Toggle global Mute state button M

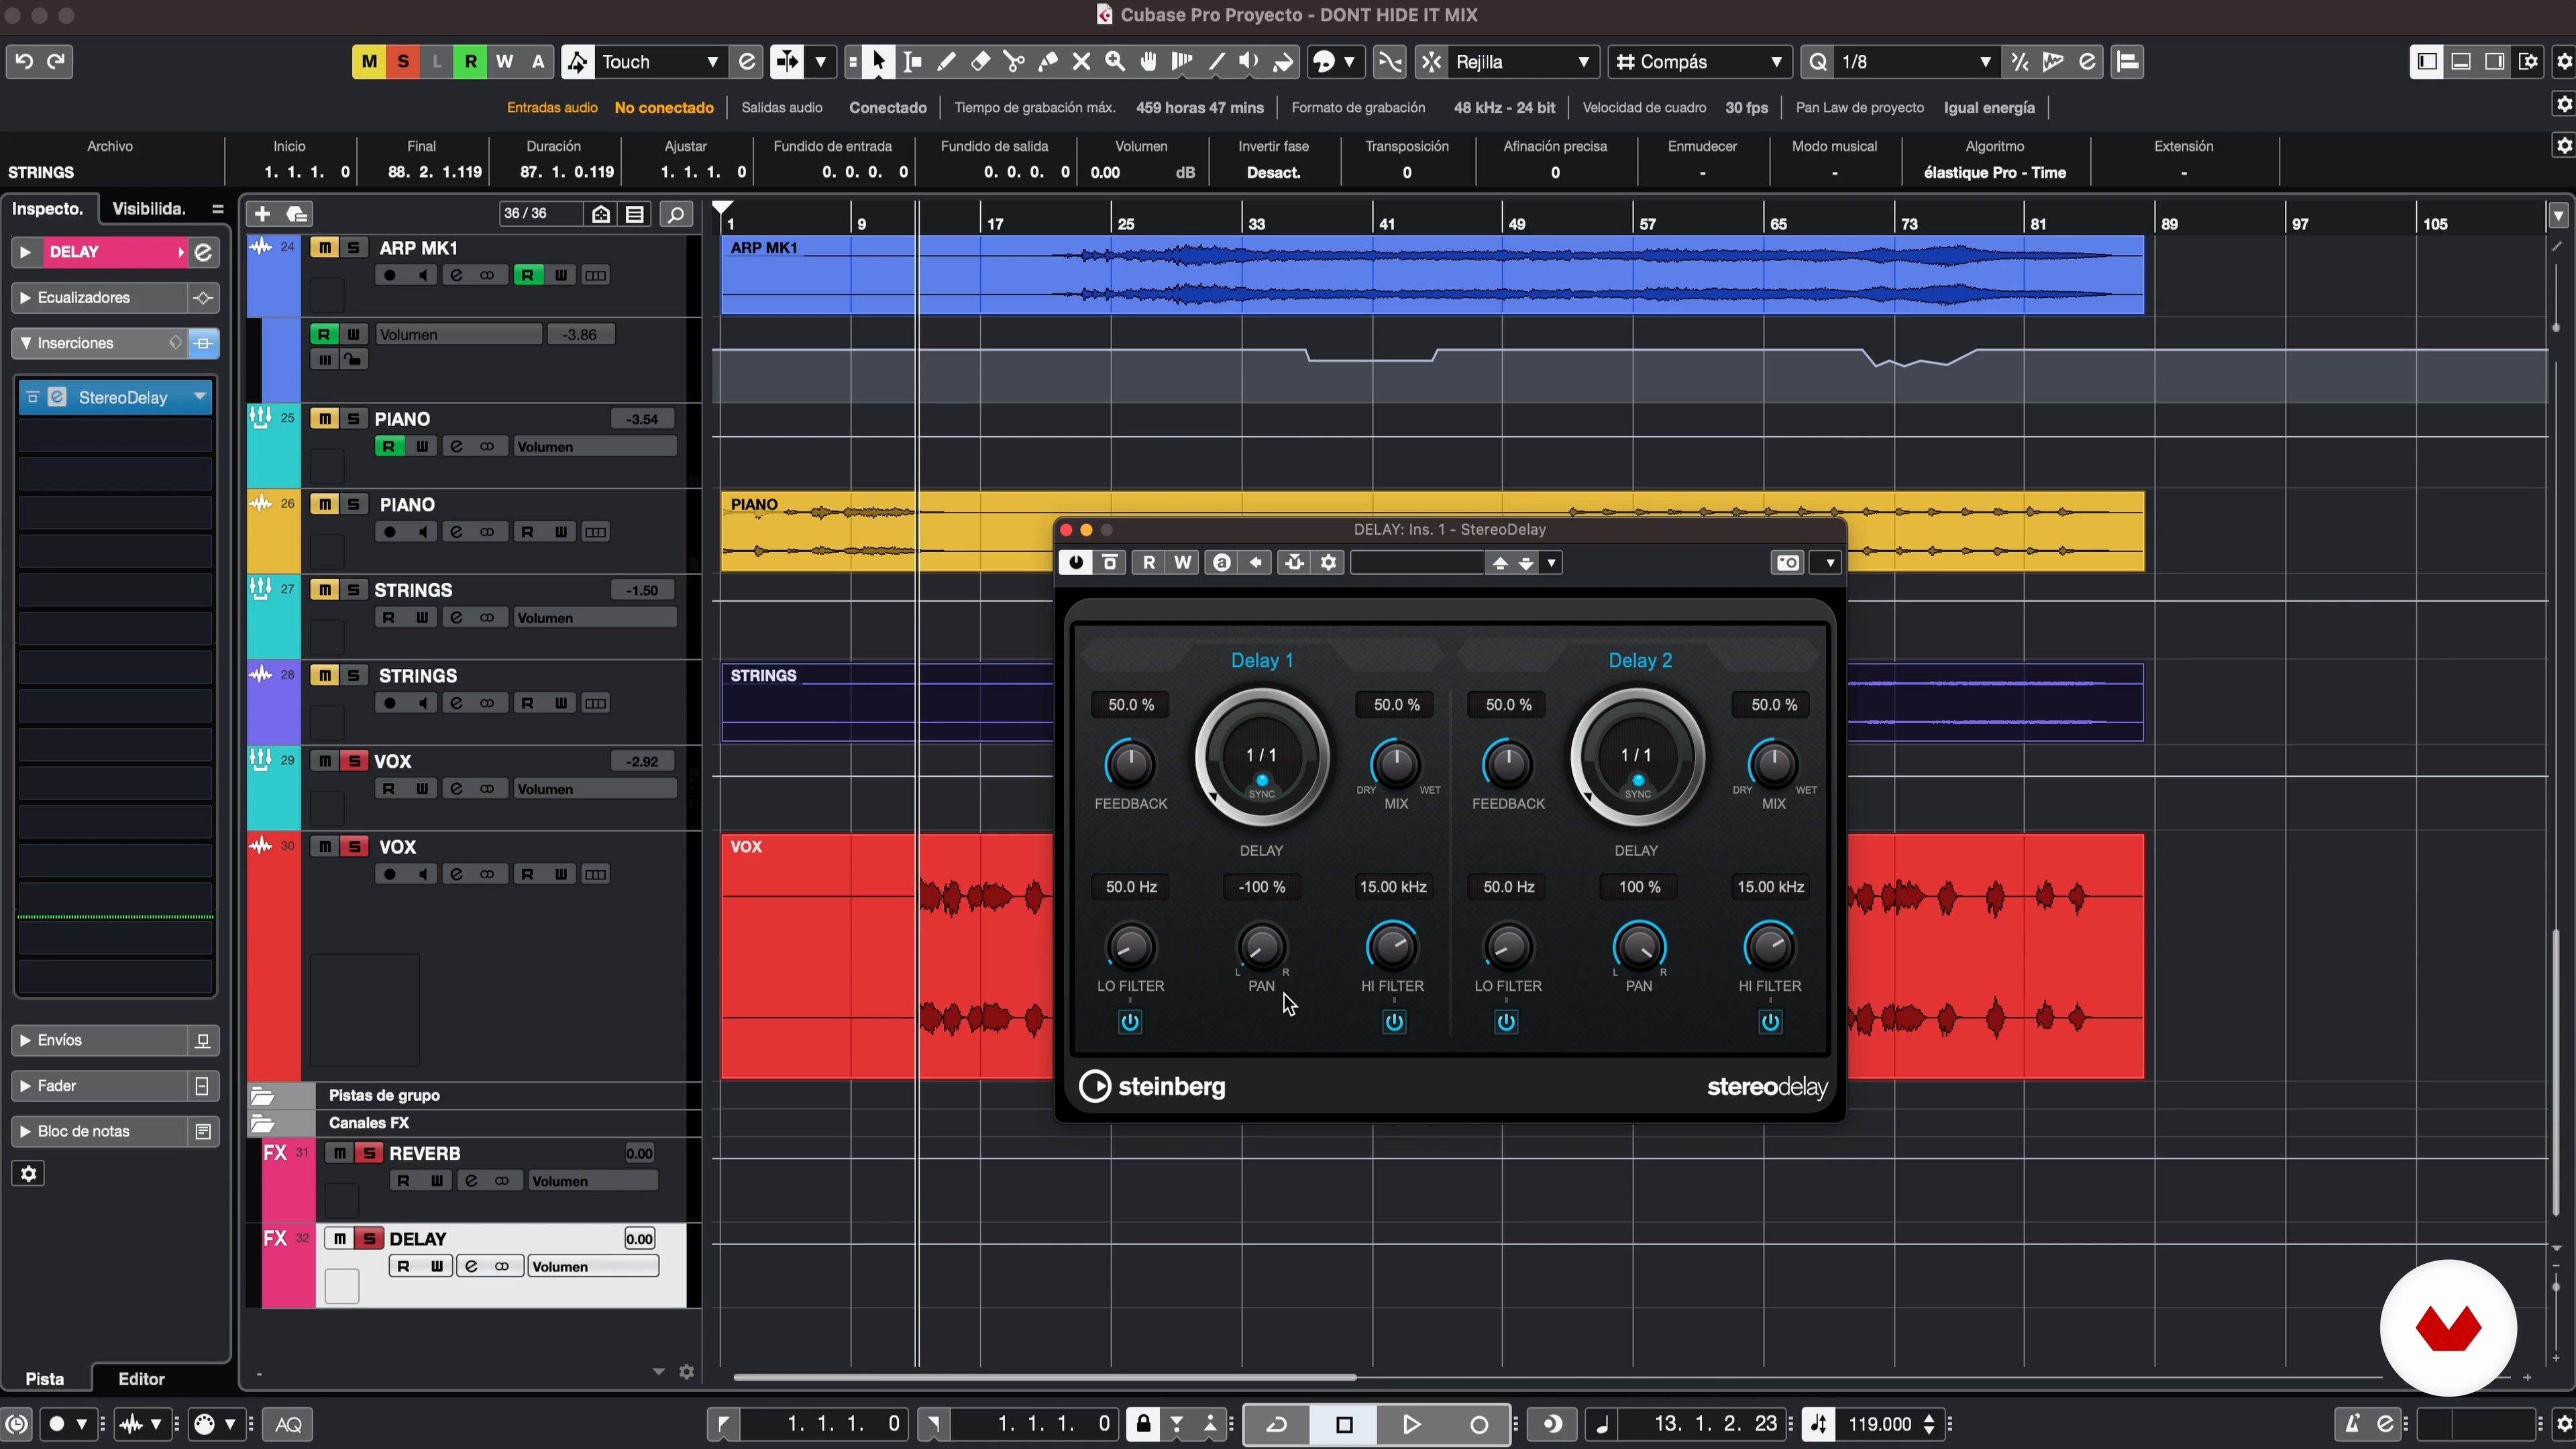click(369, 62)
